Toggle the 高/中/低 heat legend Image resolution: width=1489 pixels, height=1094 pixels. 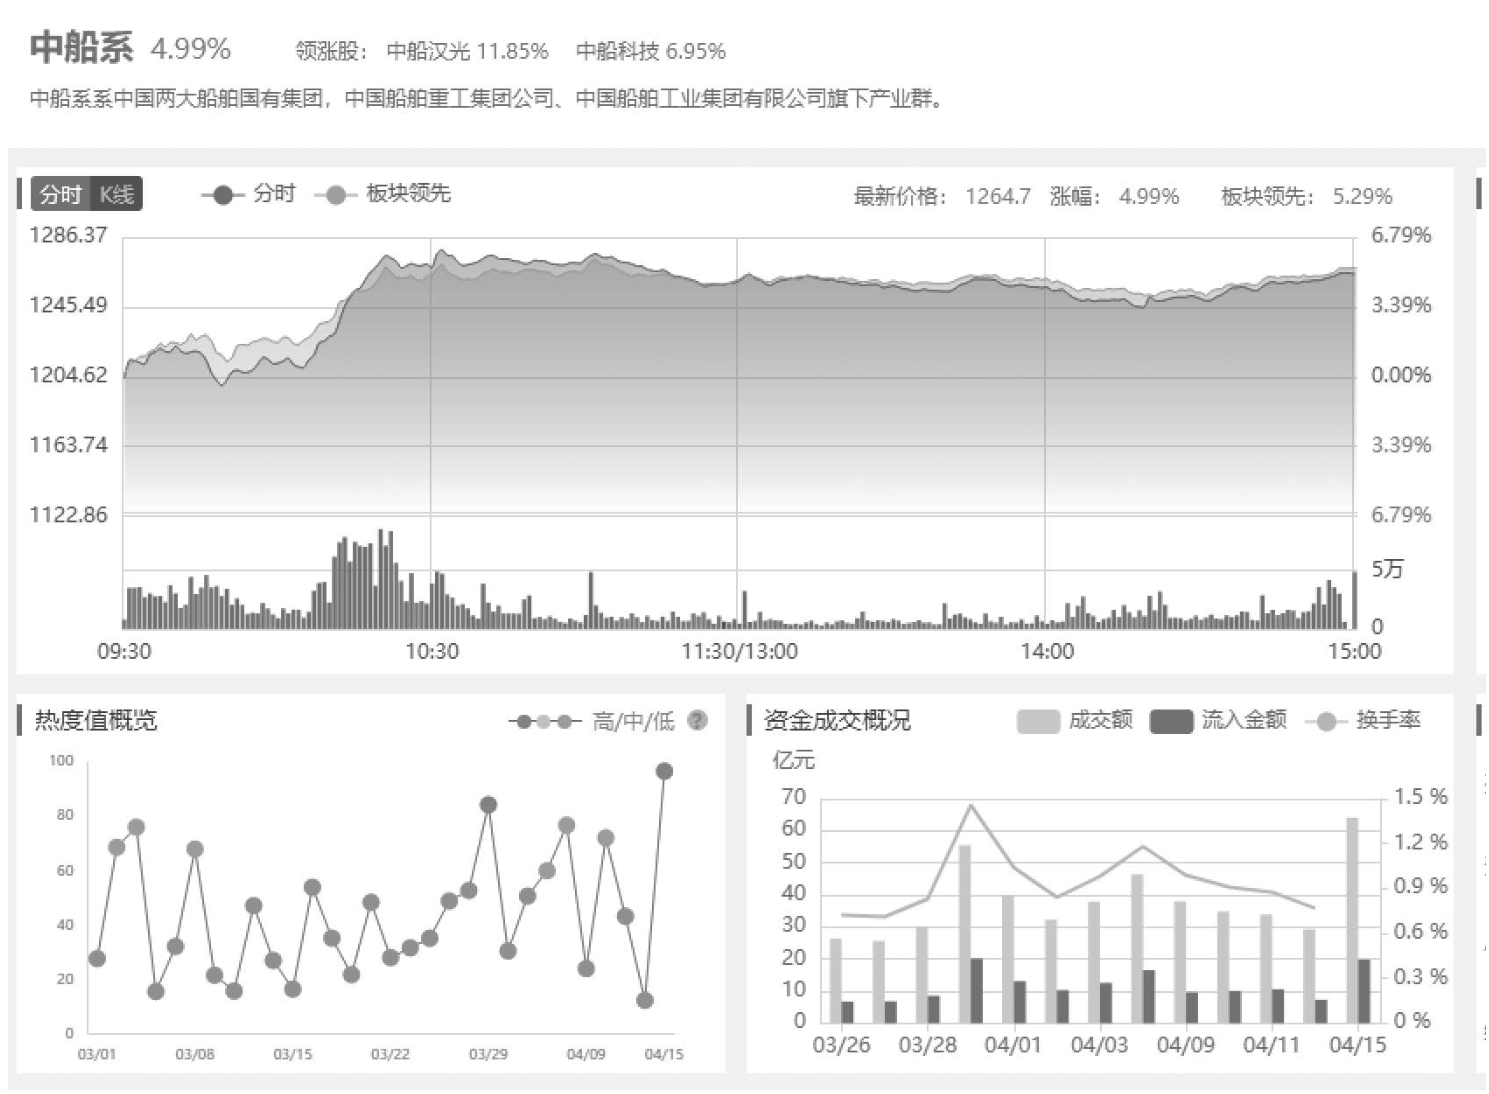pos(592,721)
